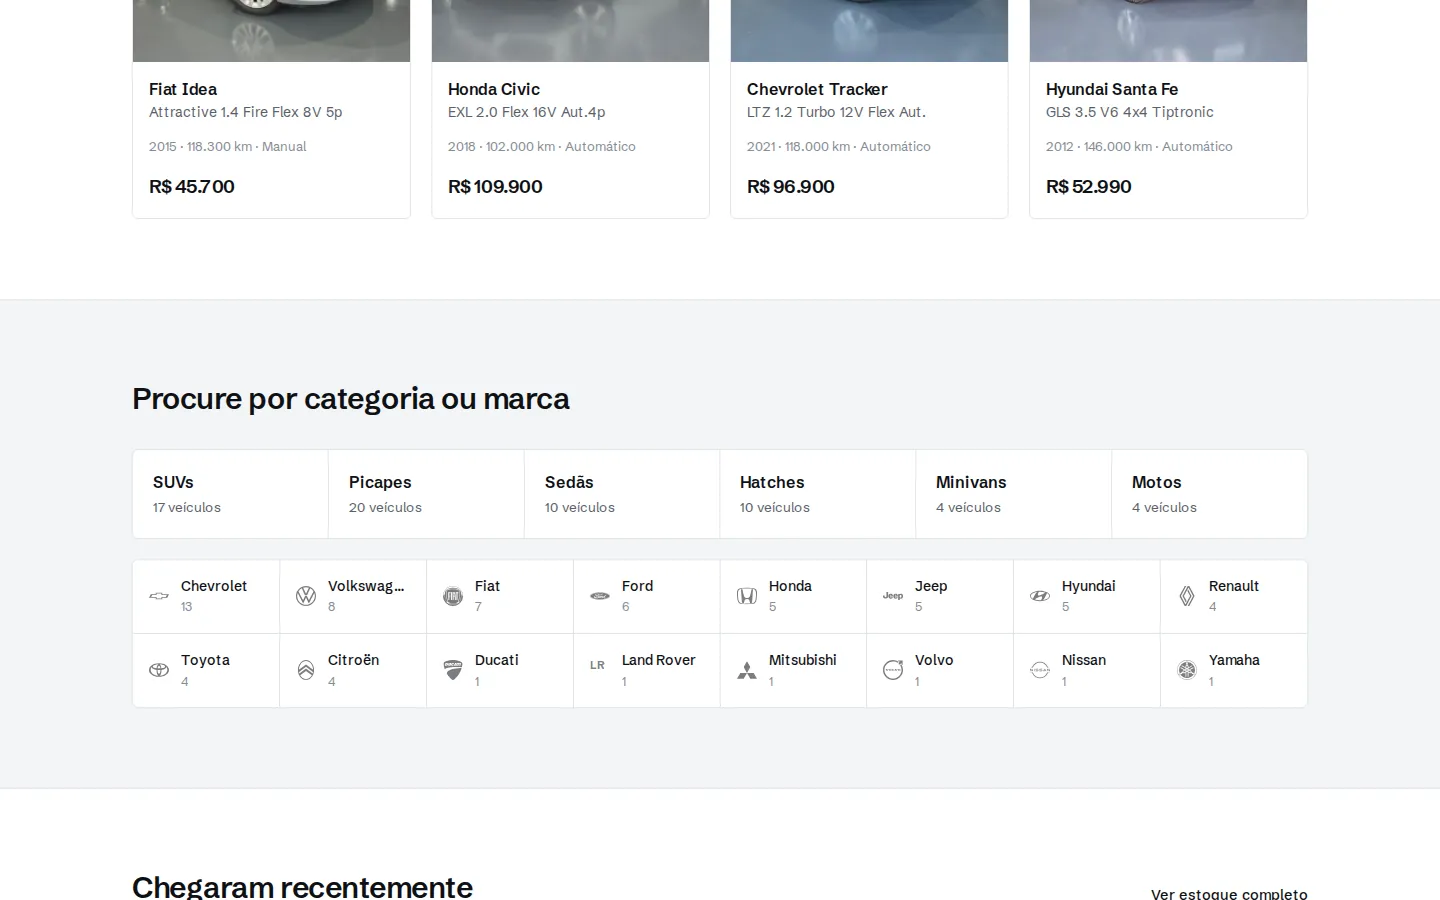The height and width of the screenshot is (900, 1440).
Task: Click the Honda Civic car photo
Action: point(570,30)
